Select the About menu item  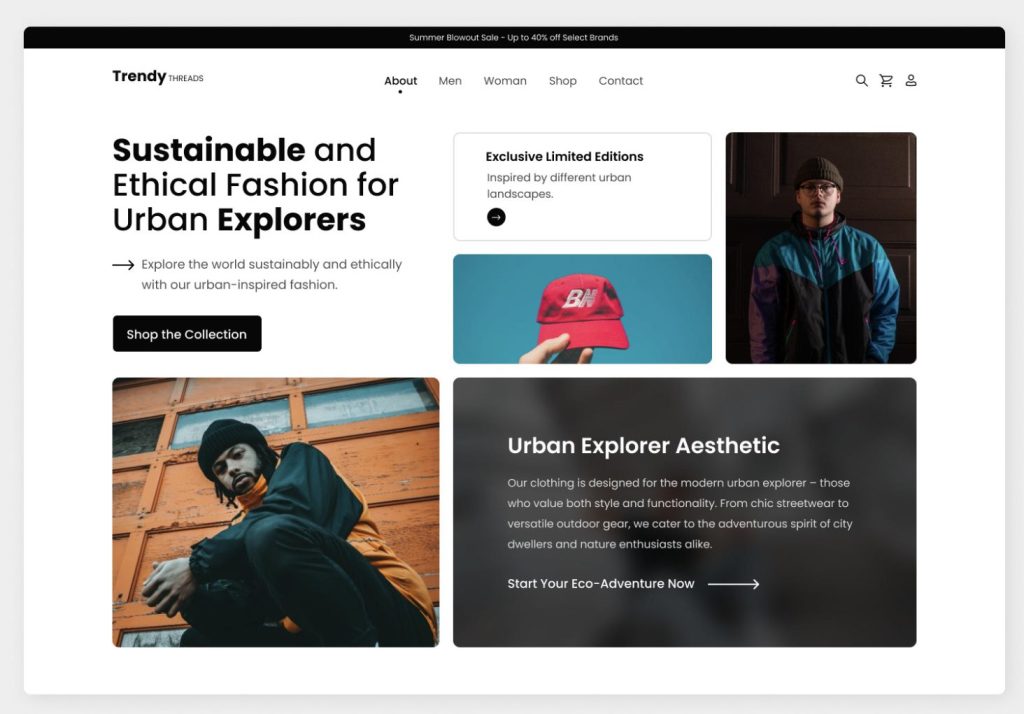400,80
